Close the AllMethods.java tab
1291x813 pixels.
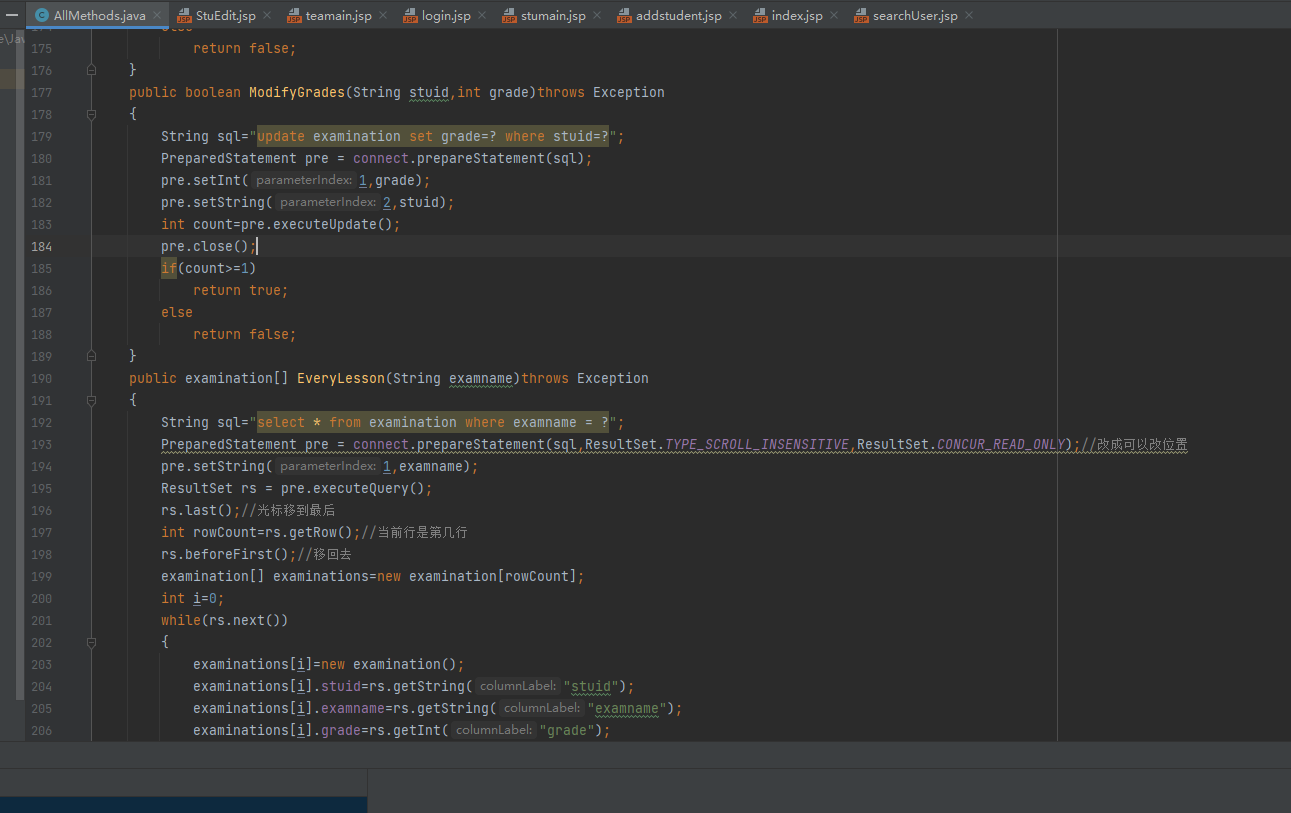pos(158,16)
